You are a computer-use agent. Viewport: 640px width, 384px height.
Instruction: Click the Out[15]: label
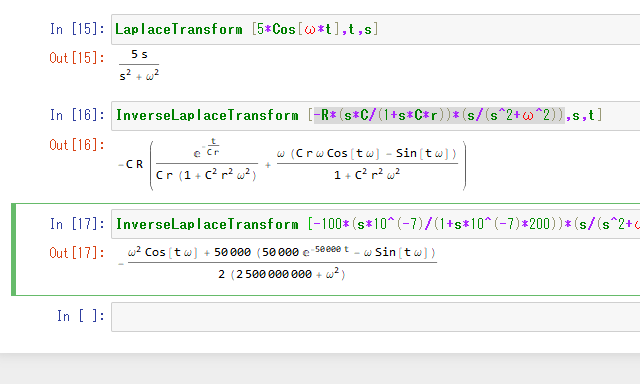[77, 58]
